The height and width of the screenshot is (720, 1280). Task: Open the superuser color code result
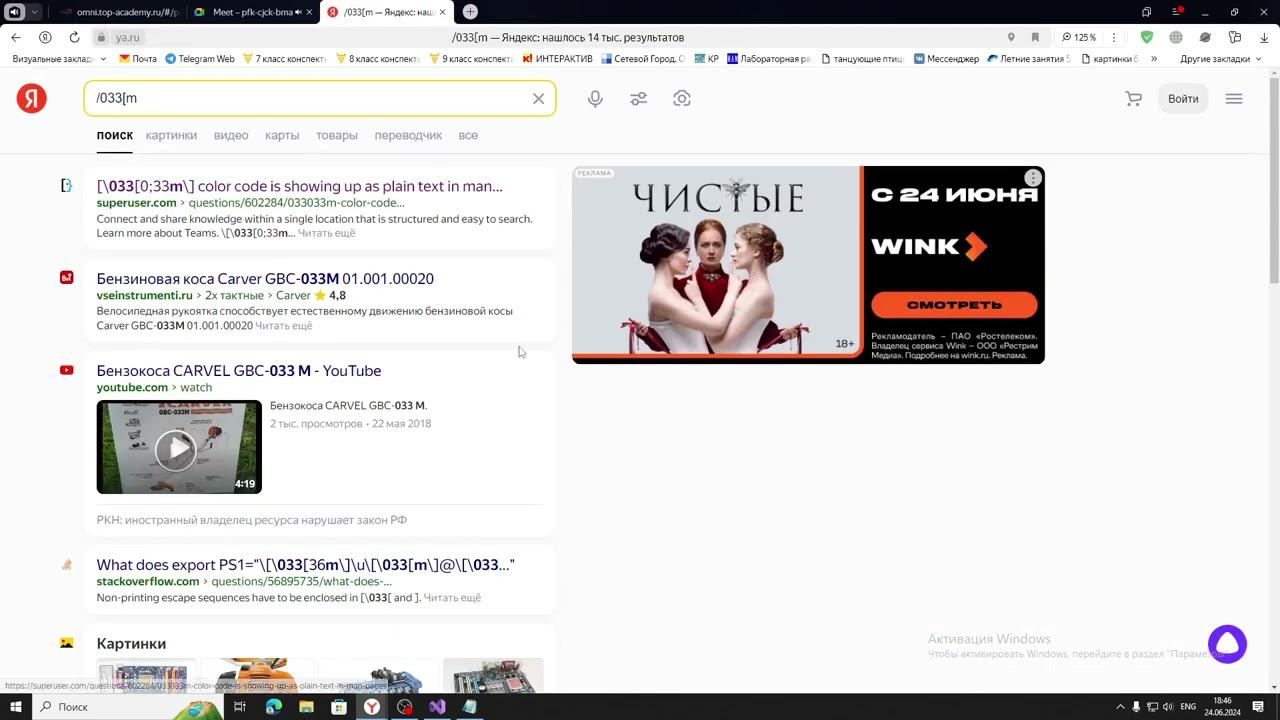(x=300, y=186)
